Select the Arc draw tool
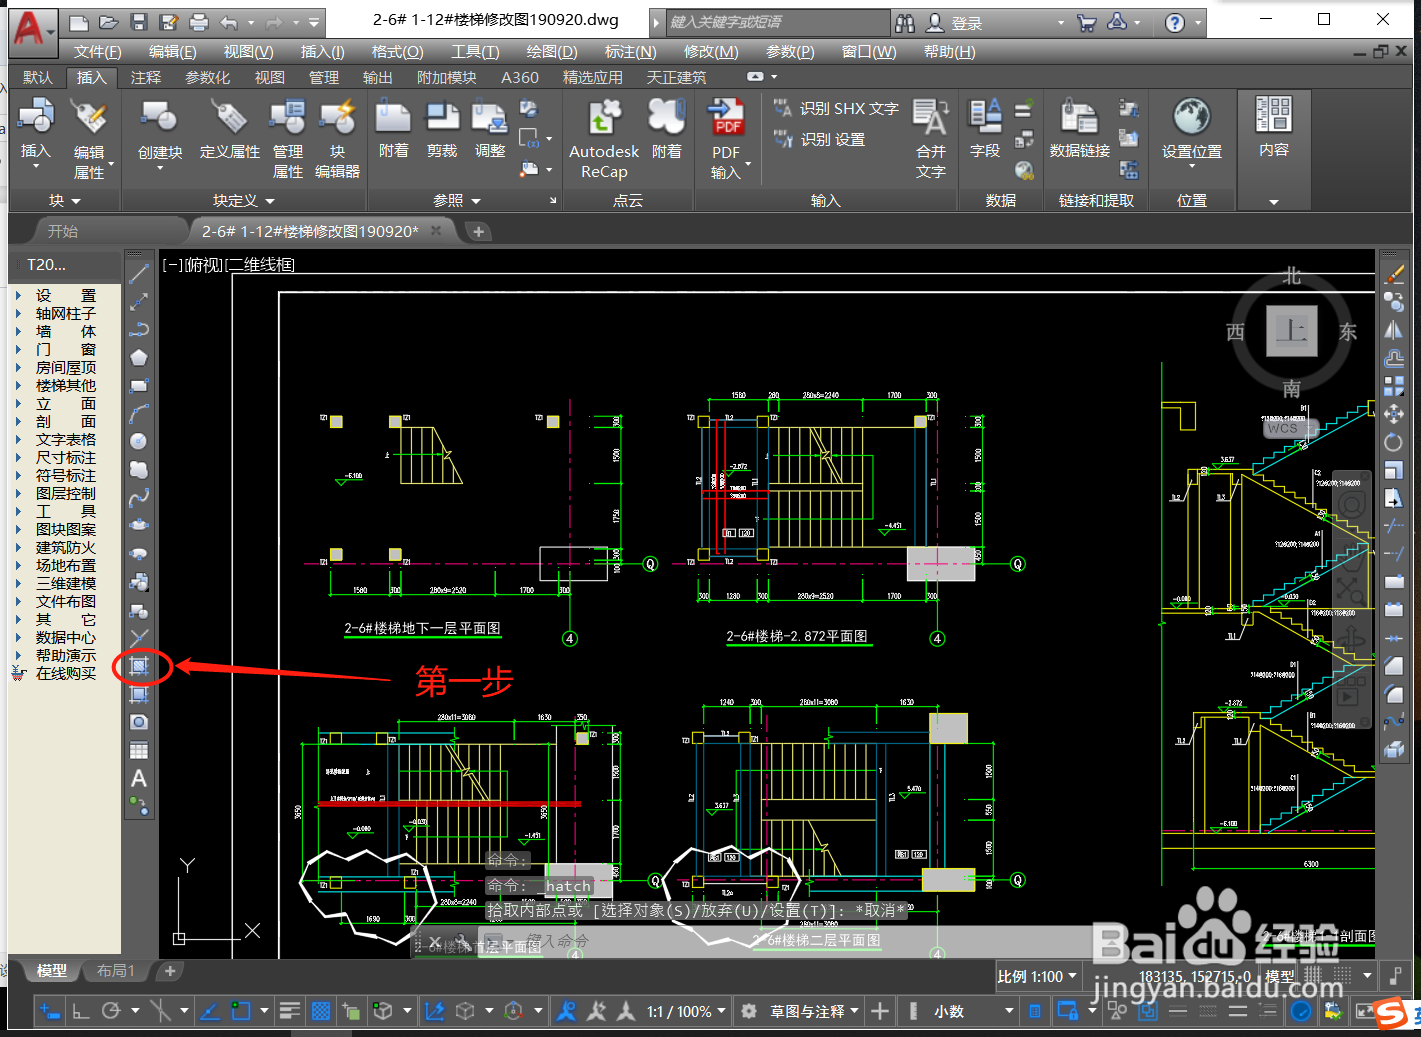 tap(139, 413)
